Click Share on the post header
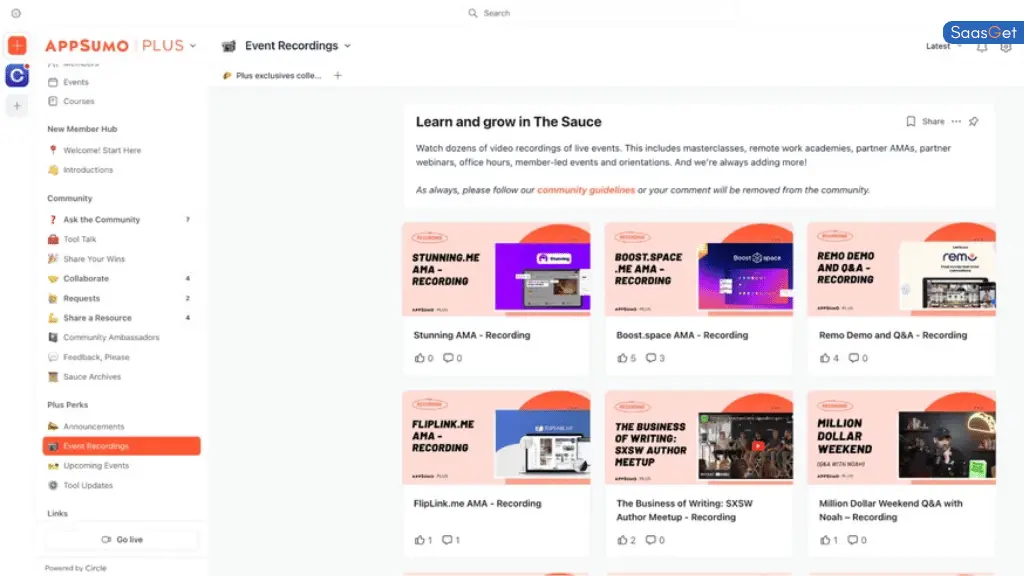1024x576 pixels. (933, 121)
